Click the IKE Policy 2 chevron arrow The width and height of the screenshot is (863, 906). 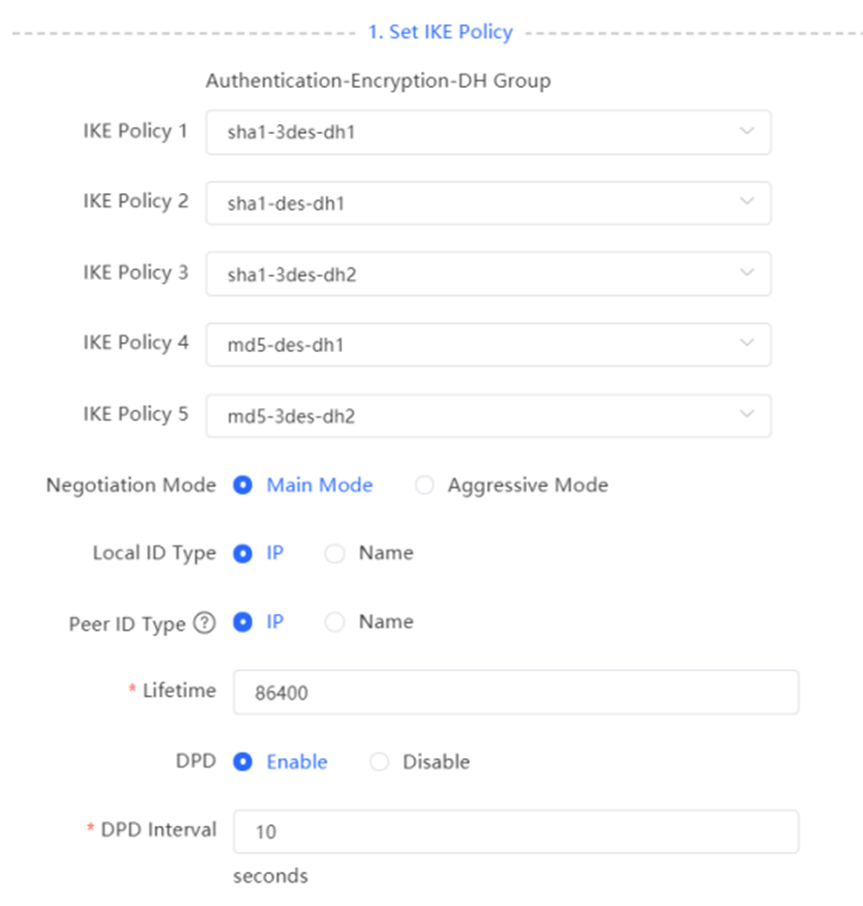pos(747,202)
